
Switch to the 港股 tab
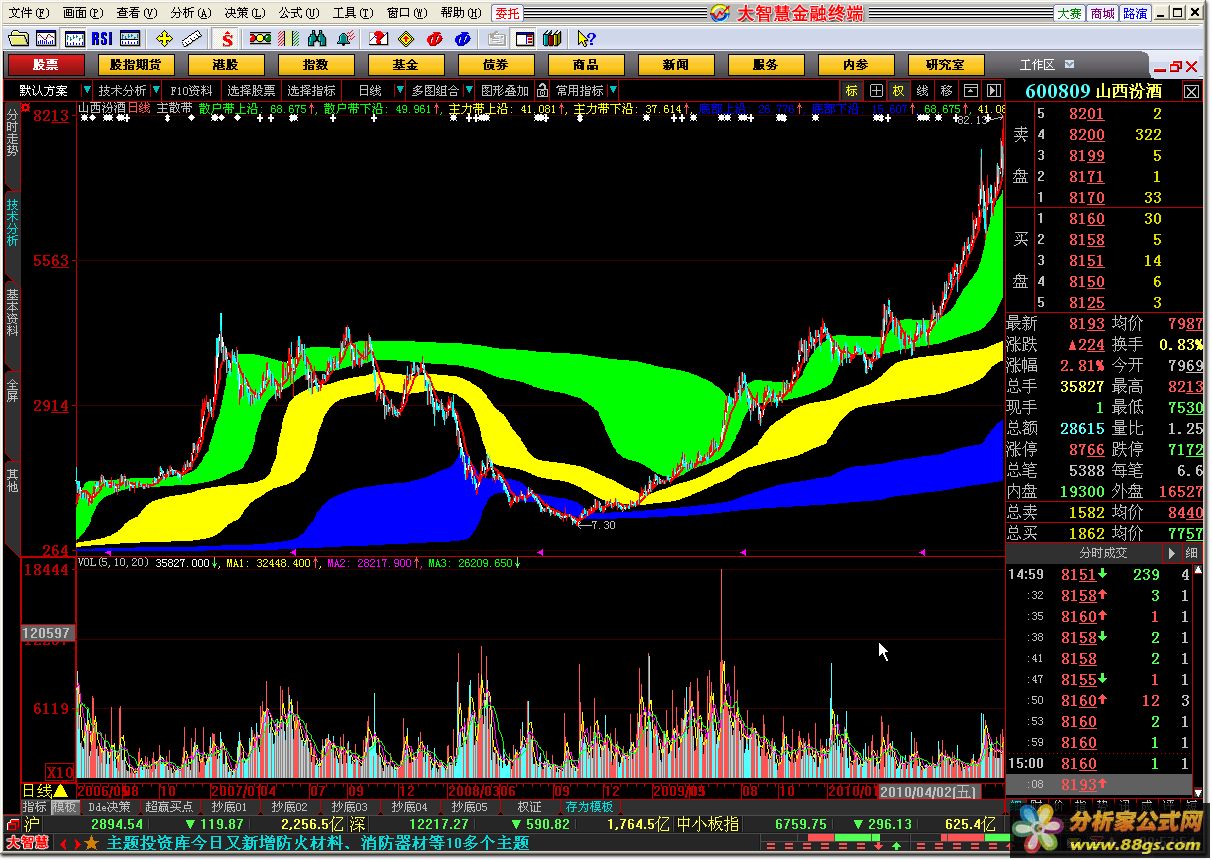pos(225,64)
